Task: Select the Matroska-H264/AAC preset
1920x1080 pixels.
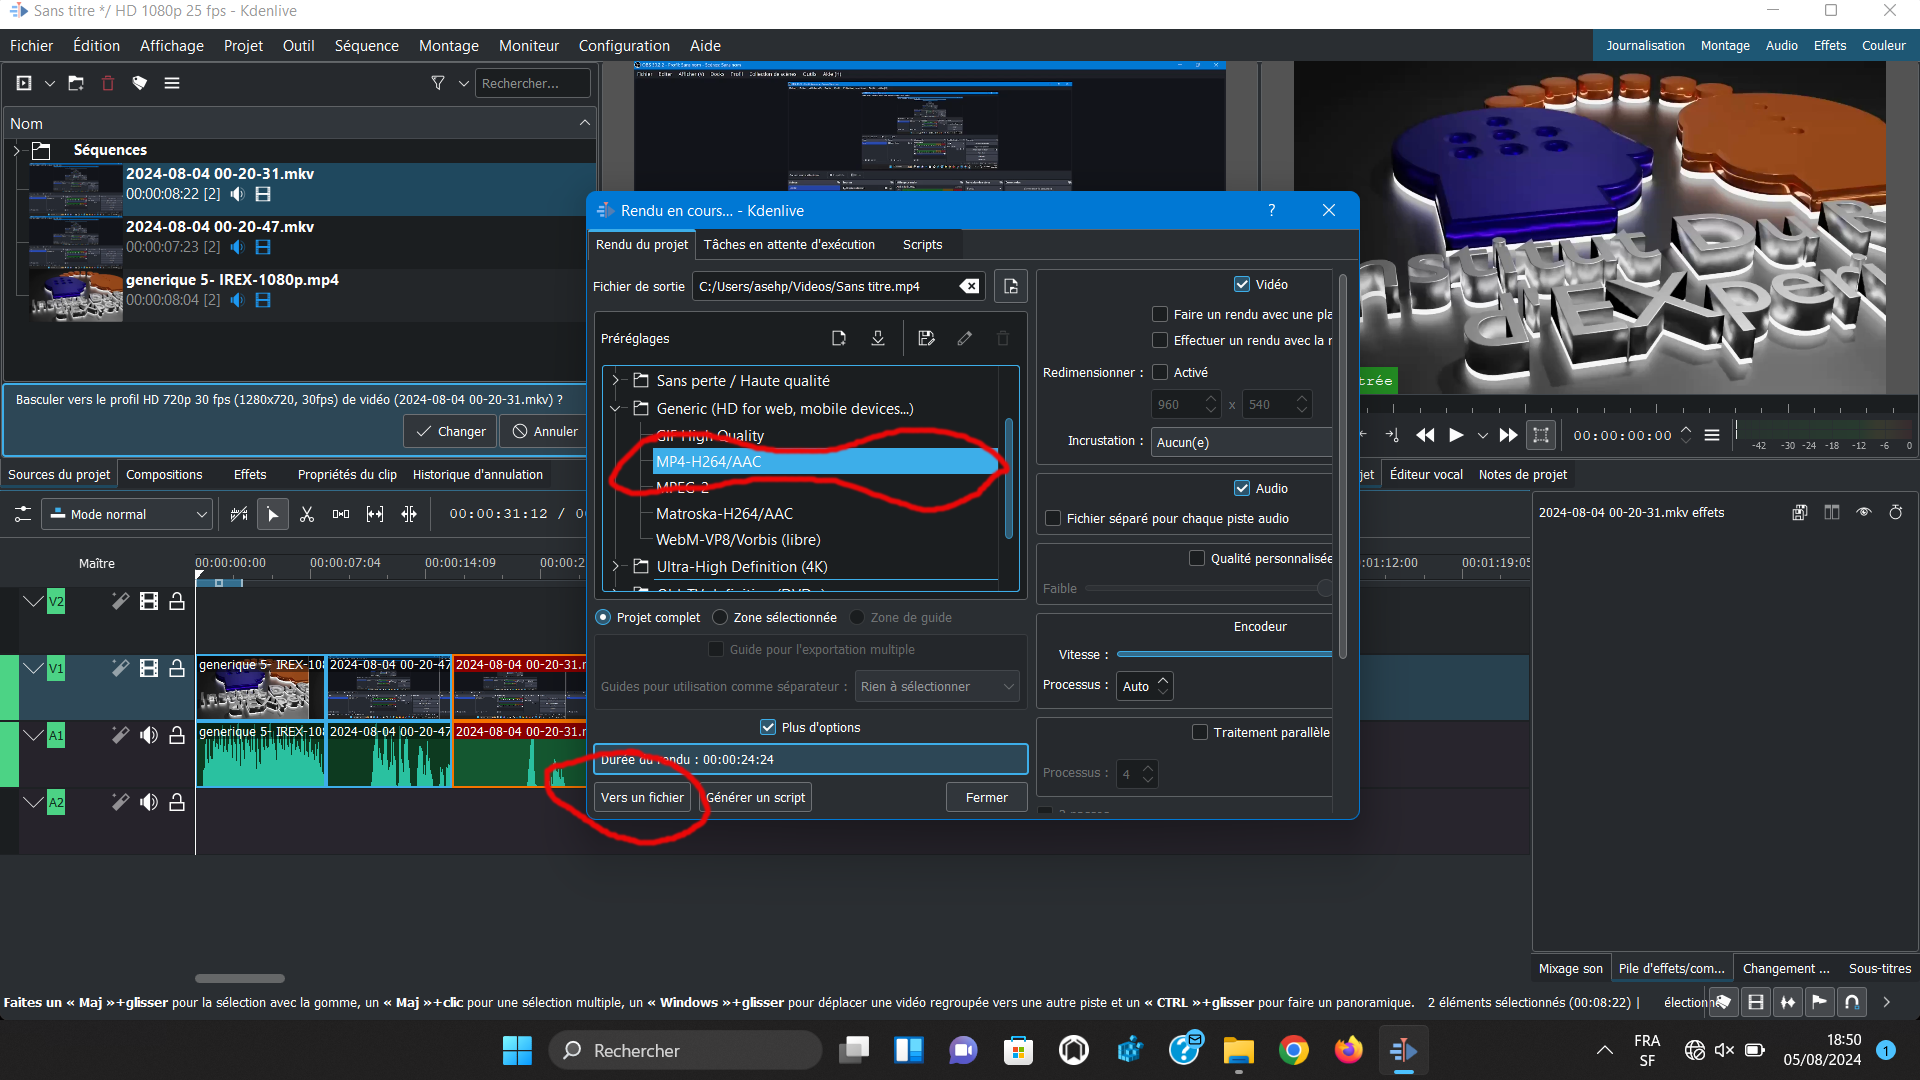Action: (725, 513)
